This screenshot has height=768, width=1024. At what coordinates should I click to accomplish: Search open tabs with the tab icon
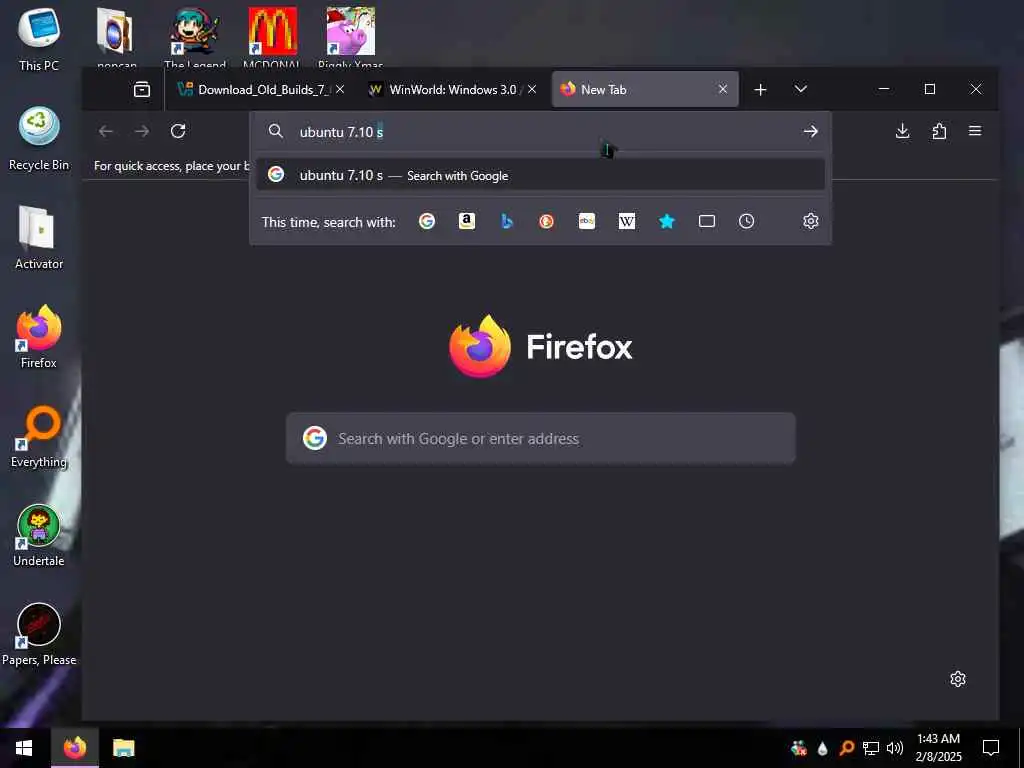click(x=707, y=221)
